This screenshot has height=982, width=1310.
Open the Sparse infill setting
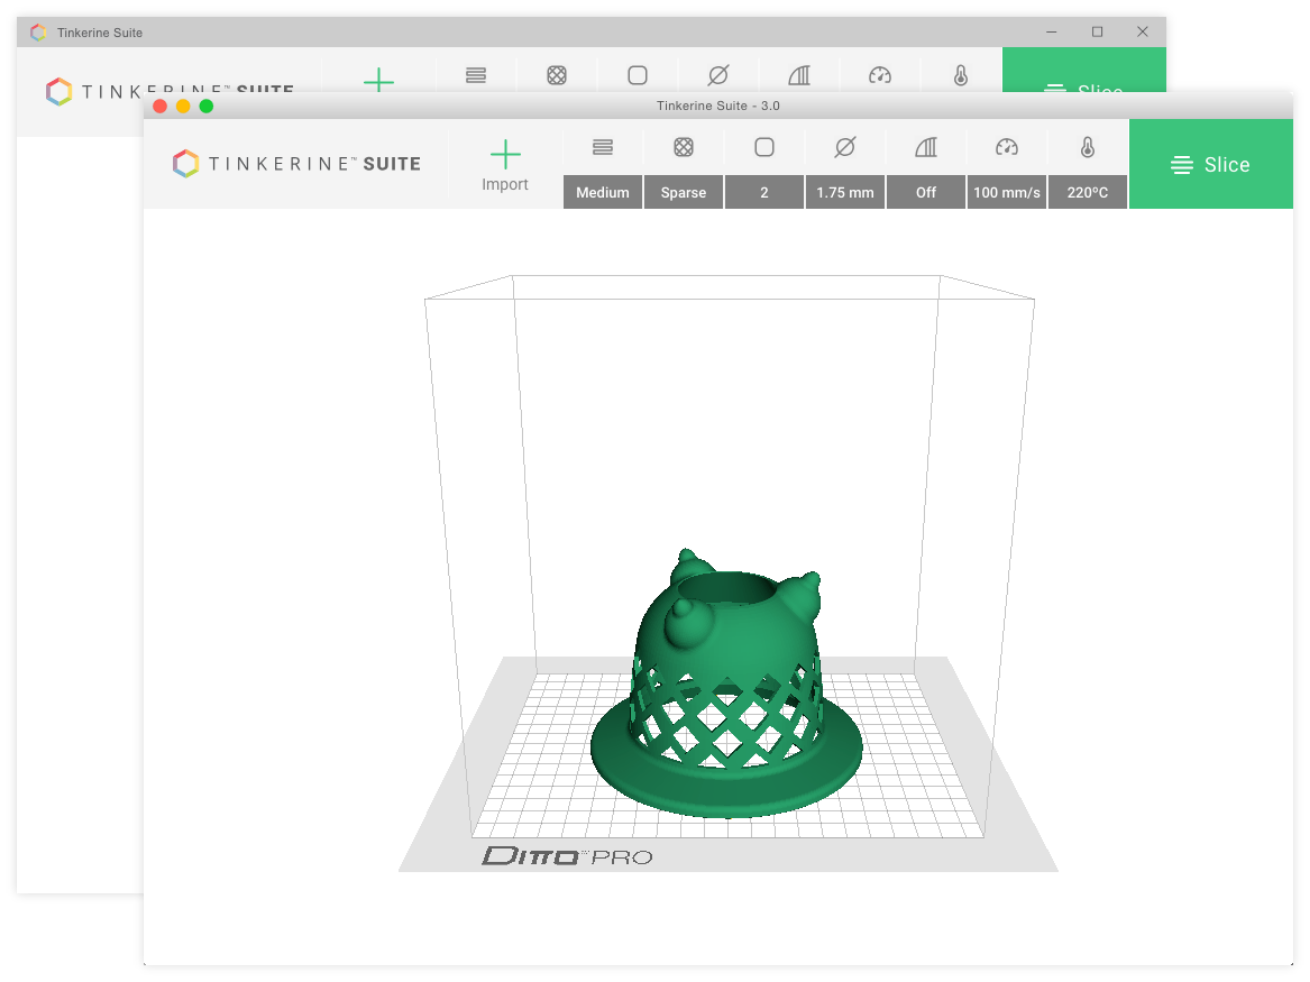pyautogui.click(x=683, y=192)
